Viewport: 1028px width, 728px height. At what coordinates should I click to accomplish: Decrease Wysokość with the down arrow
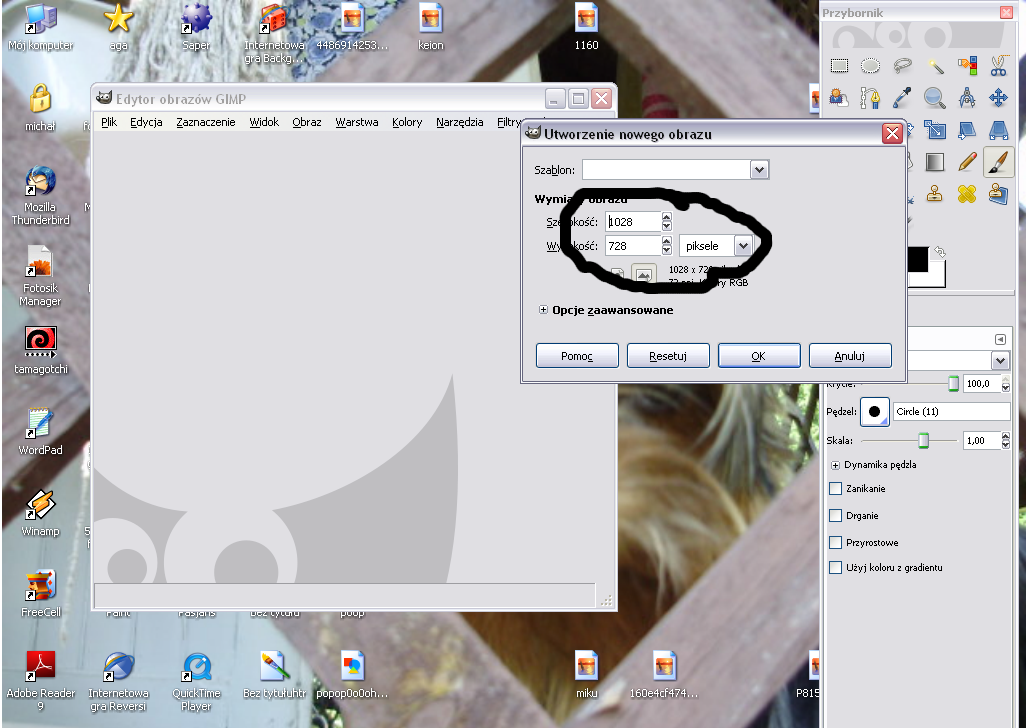667,251
